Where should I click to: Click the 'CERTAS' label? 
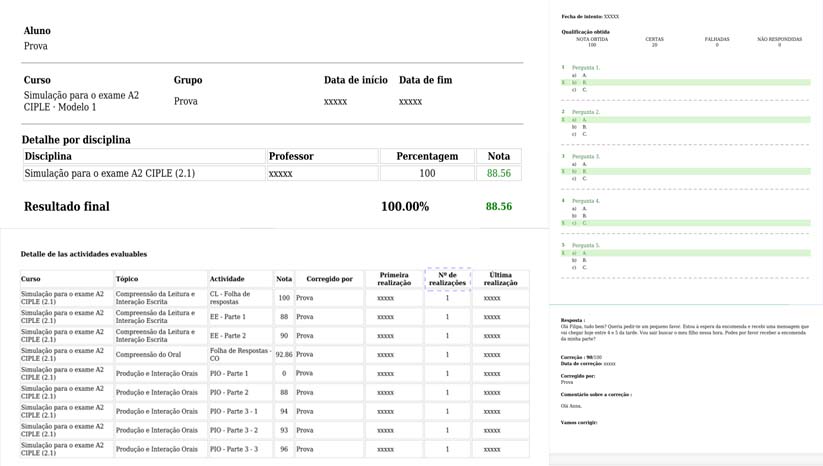655,39
